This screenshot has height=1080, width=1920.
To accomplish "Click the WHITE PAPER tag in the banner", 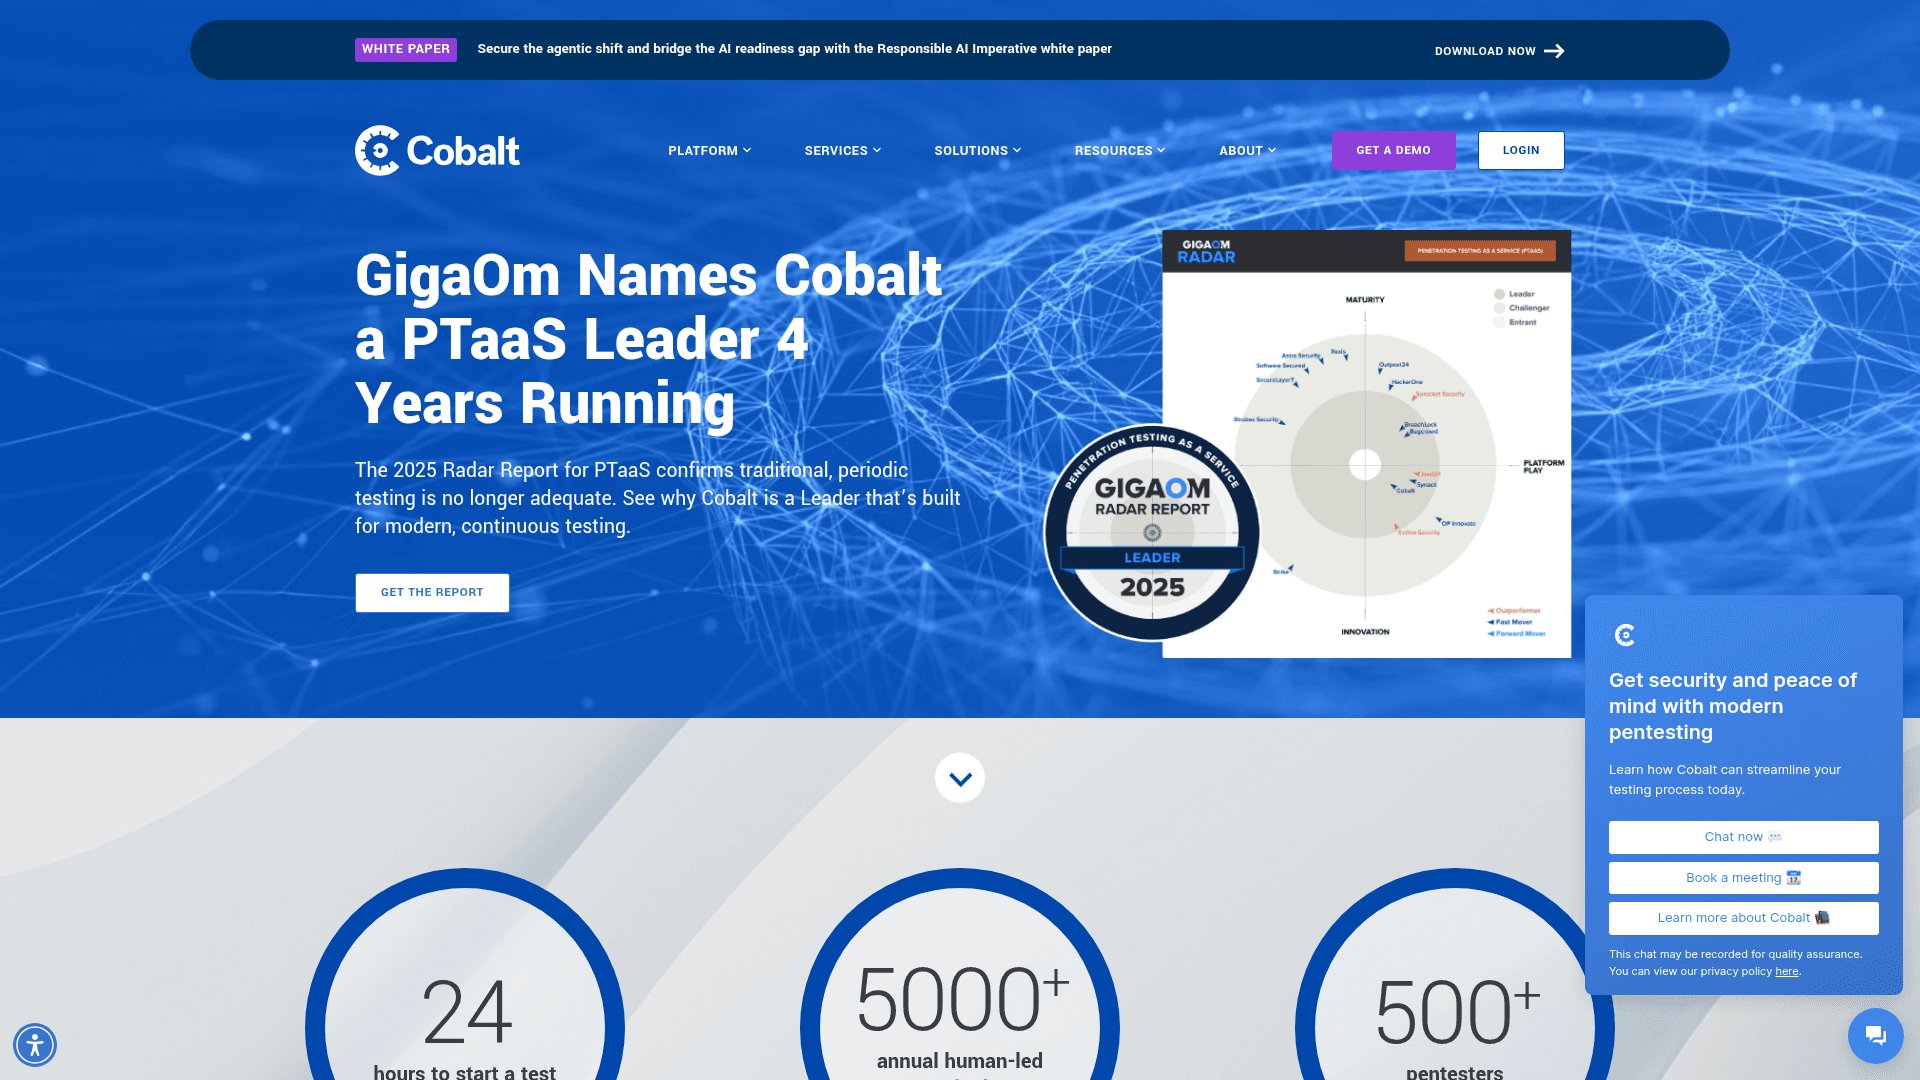I will [405, 48].
